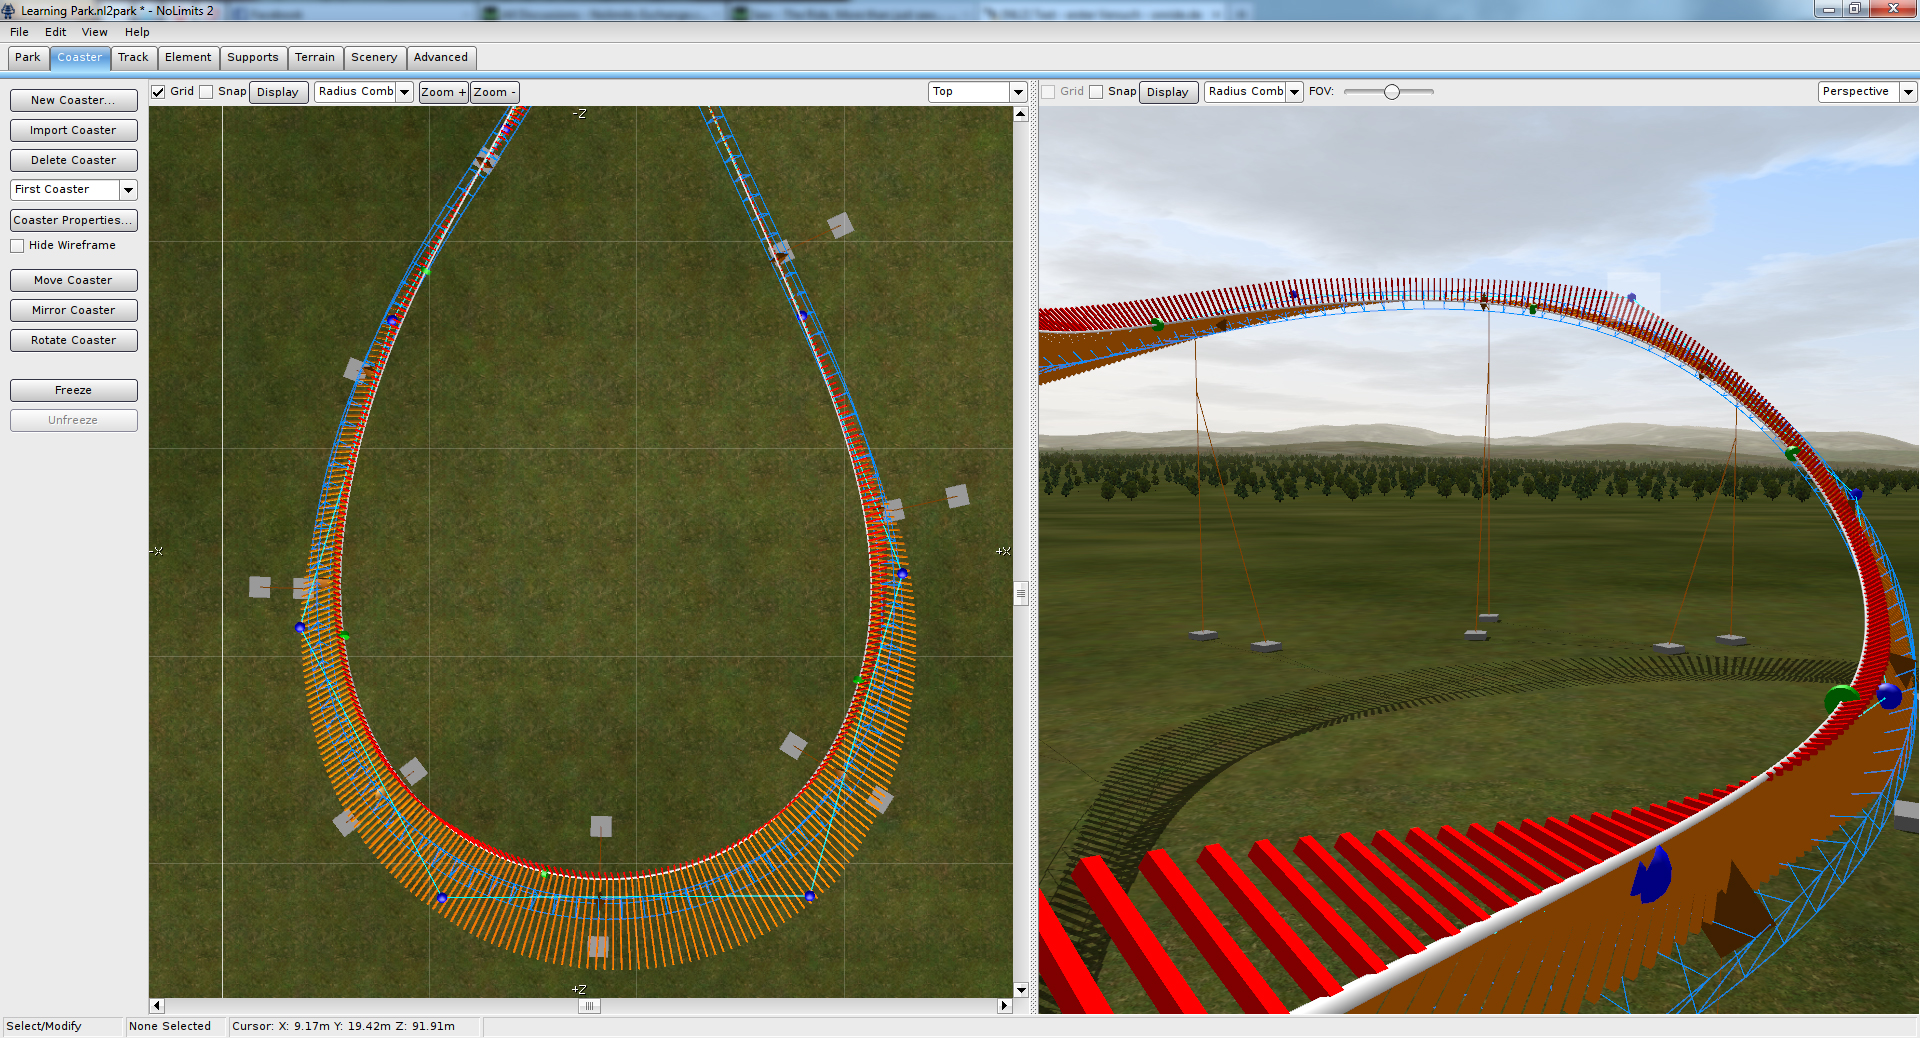Enable Snap in the perspective view toolbar
This screenshot has height=1038, width=1920.
[x=1096, y=92]
